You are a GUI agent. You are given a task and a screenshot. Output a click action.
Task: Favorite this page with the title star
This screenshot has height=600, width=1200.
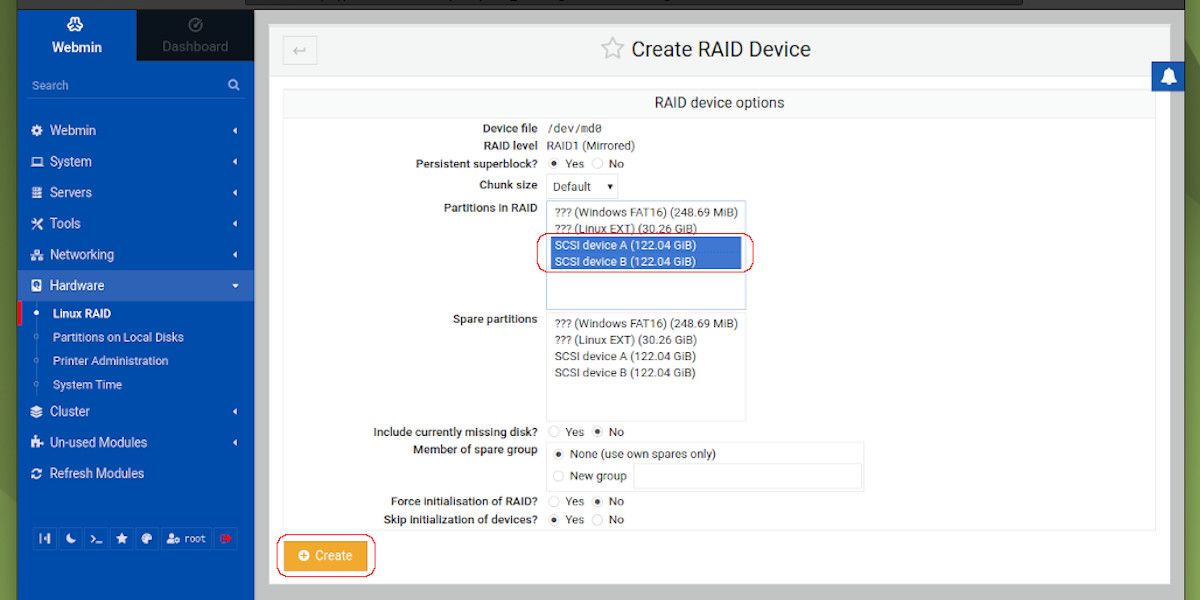(612, 47)
